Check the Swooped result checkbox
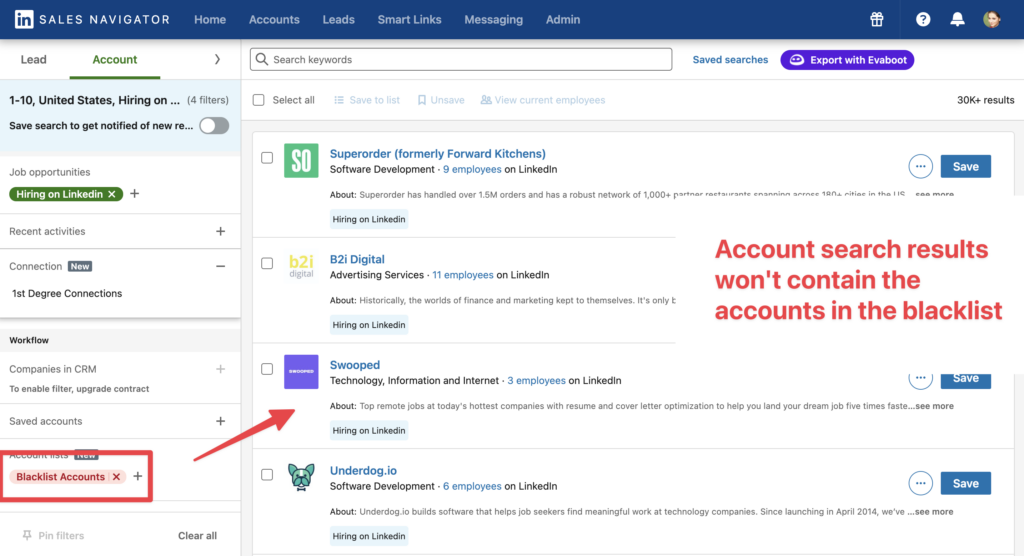 point(267,369)
